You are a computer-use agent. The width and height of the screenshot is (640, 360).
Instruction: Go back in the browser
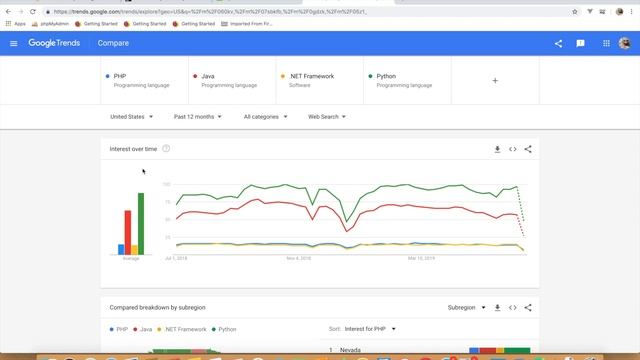point(8,12)
